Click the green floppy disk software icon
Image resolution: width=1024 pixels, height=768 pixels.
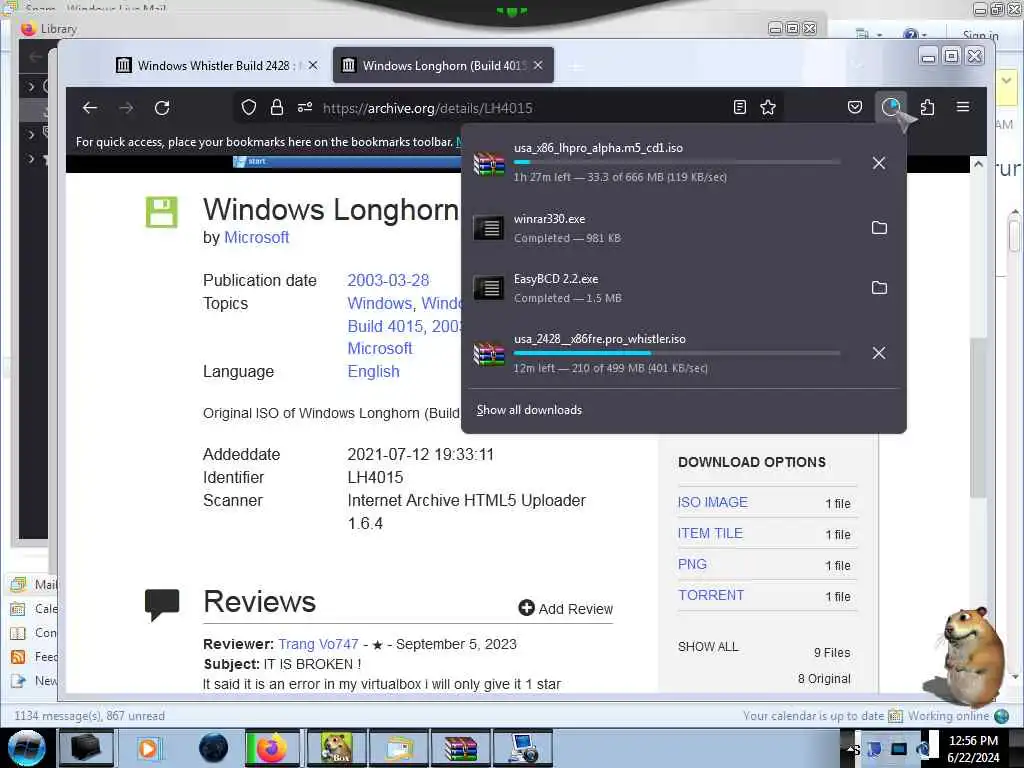pyautogui.click(x=161, y=212)
